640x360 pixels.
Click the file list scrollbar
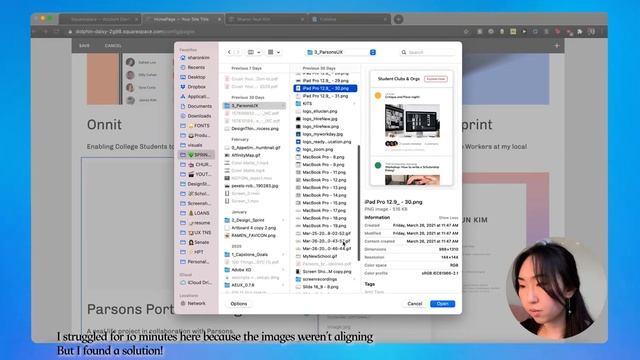pos(359,203)
